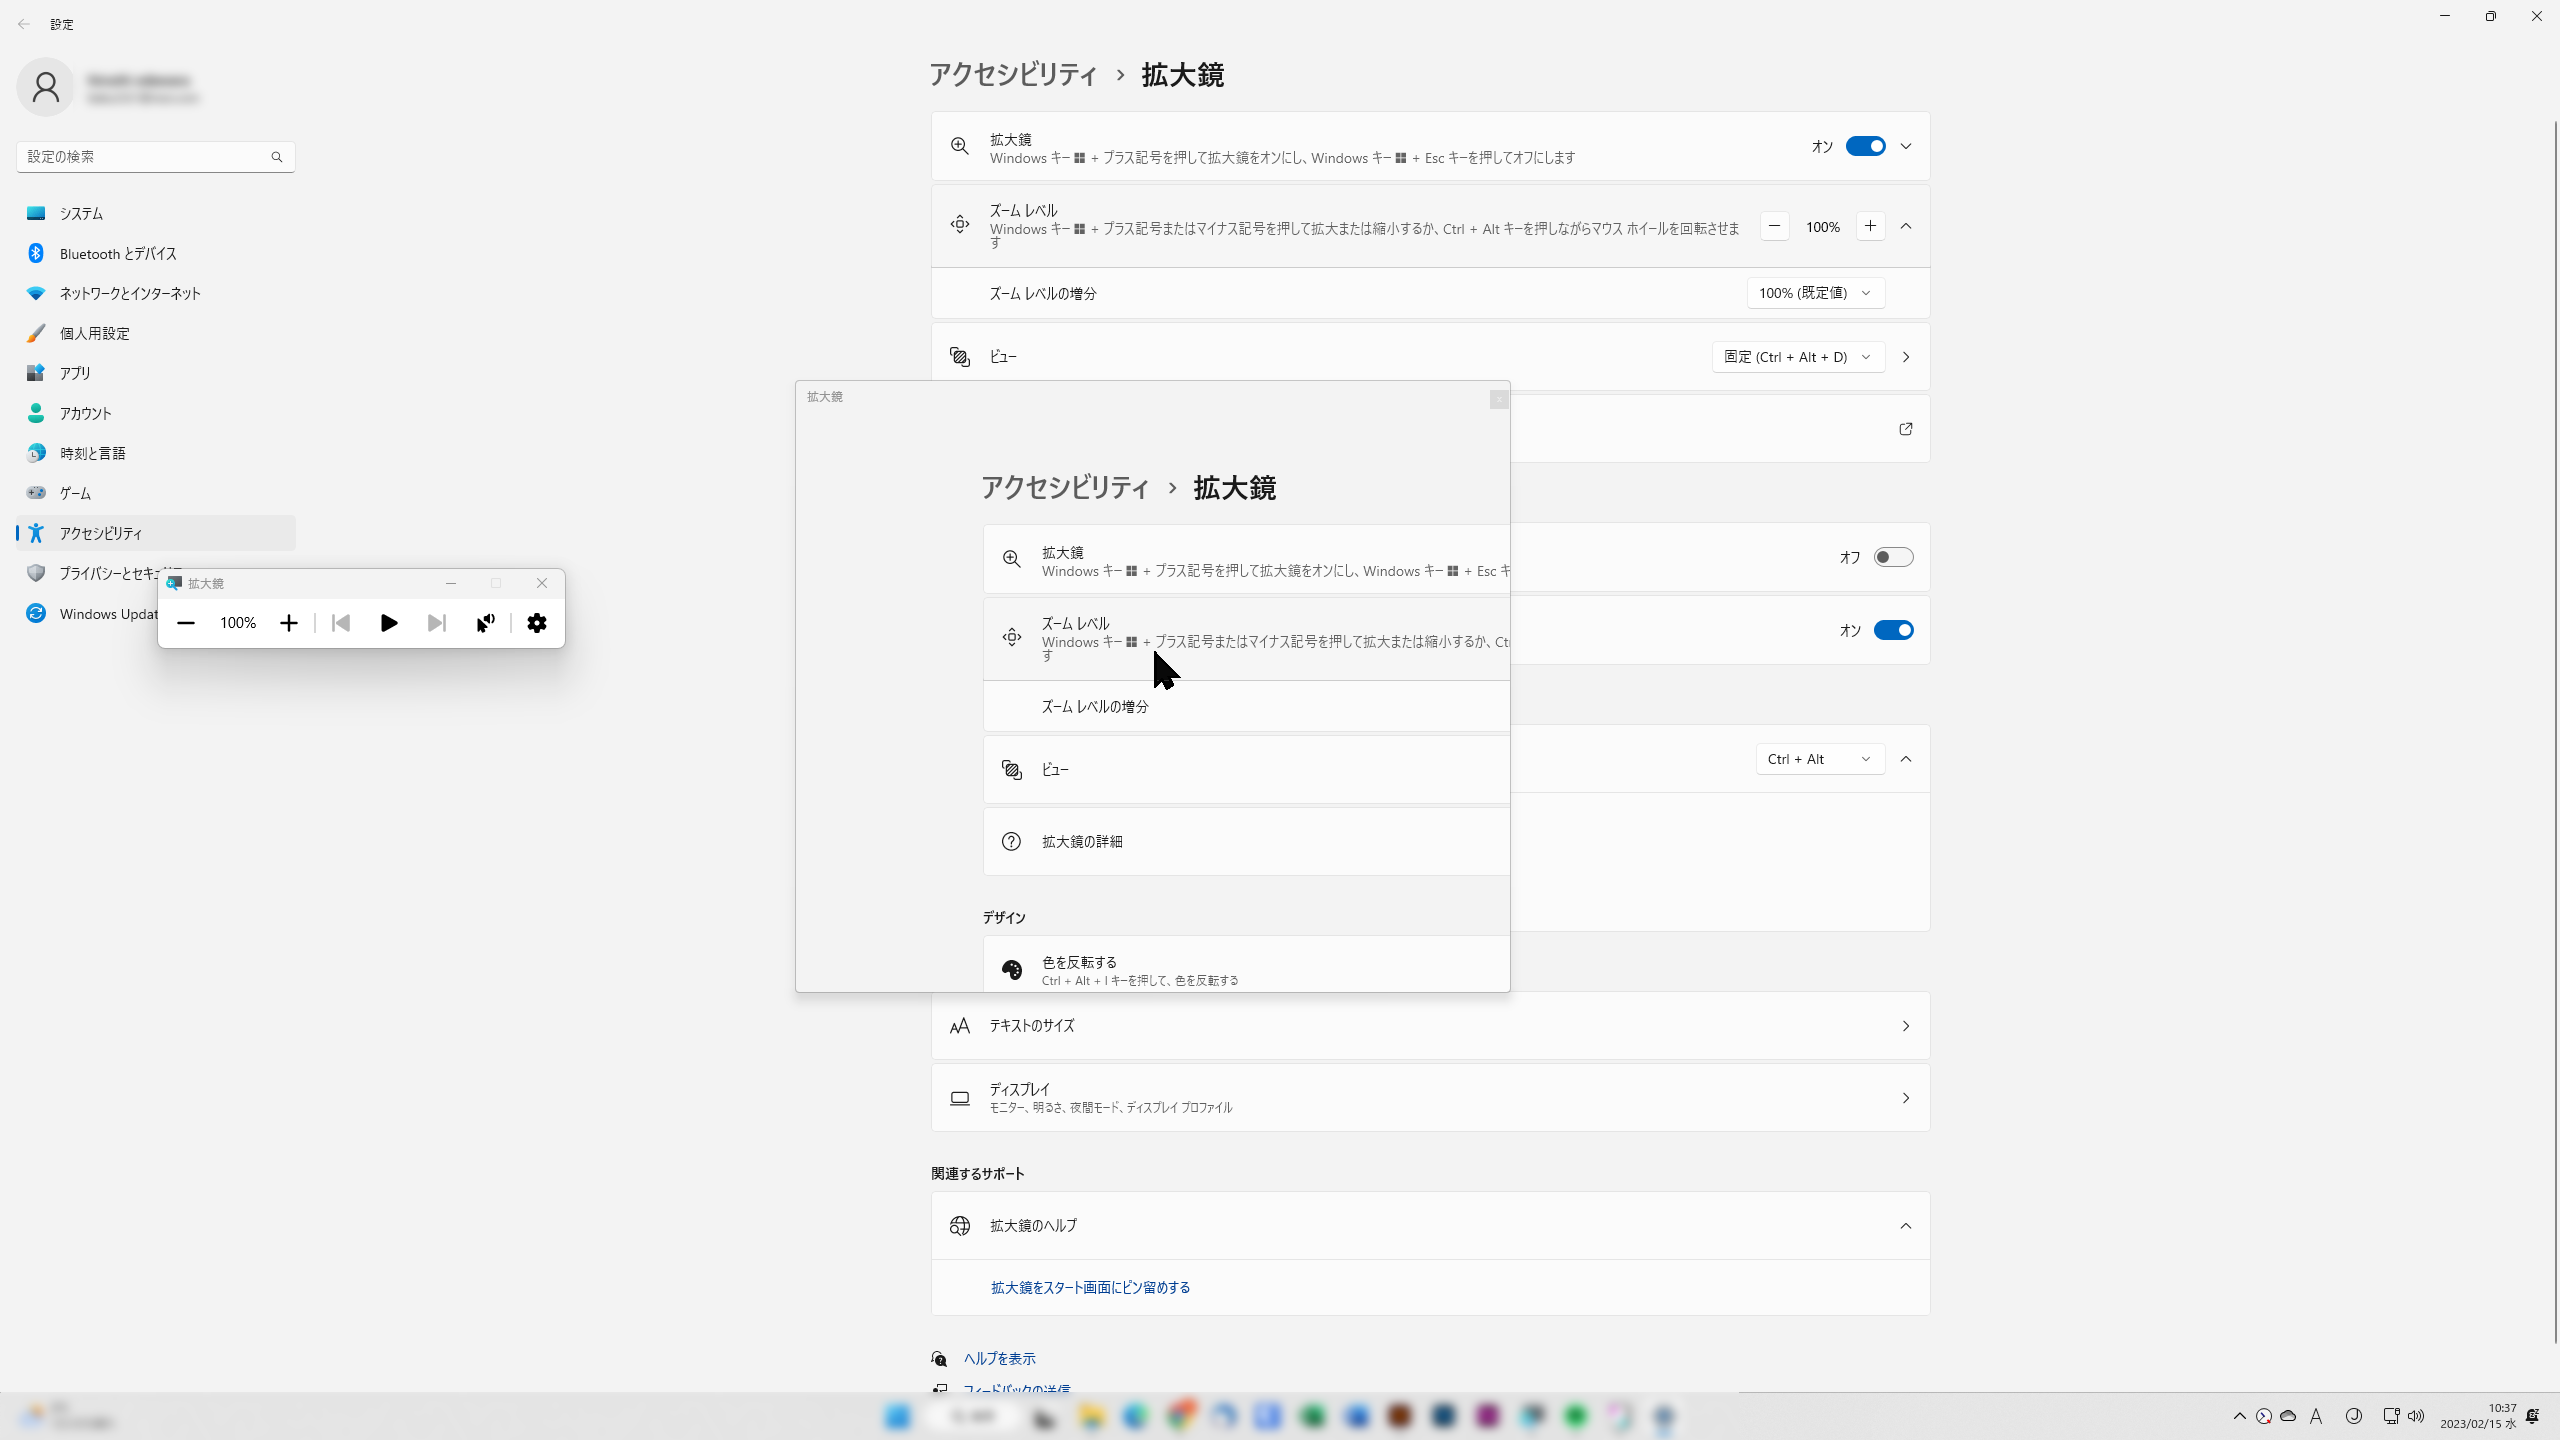The image size is (2560, 1440).
Task: Open 個人用設定 in the sidebar
Action: click(94, 333)
